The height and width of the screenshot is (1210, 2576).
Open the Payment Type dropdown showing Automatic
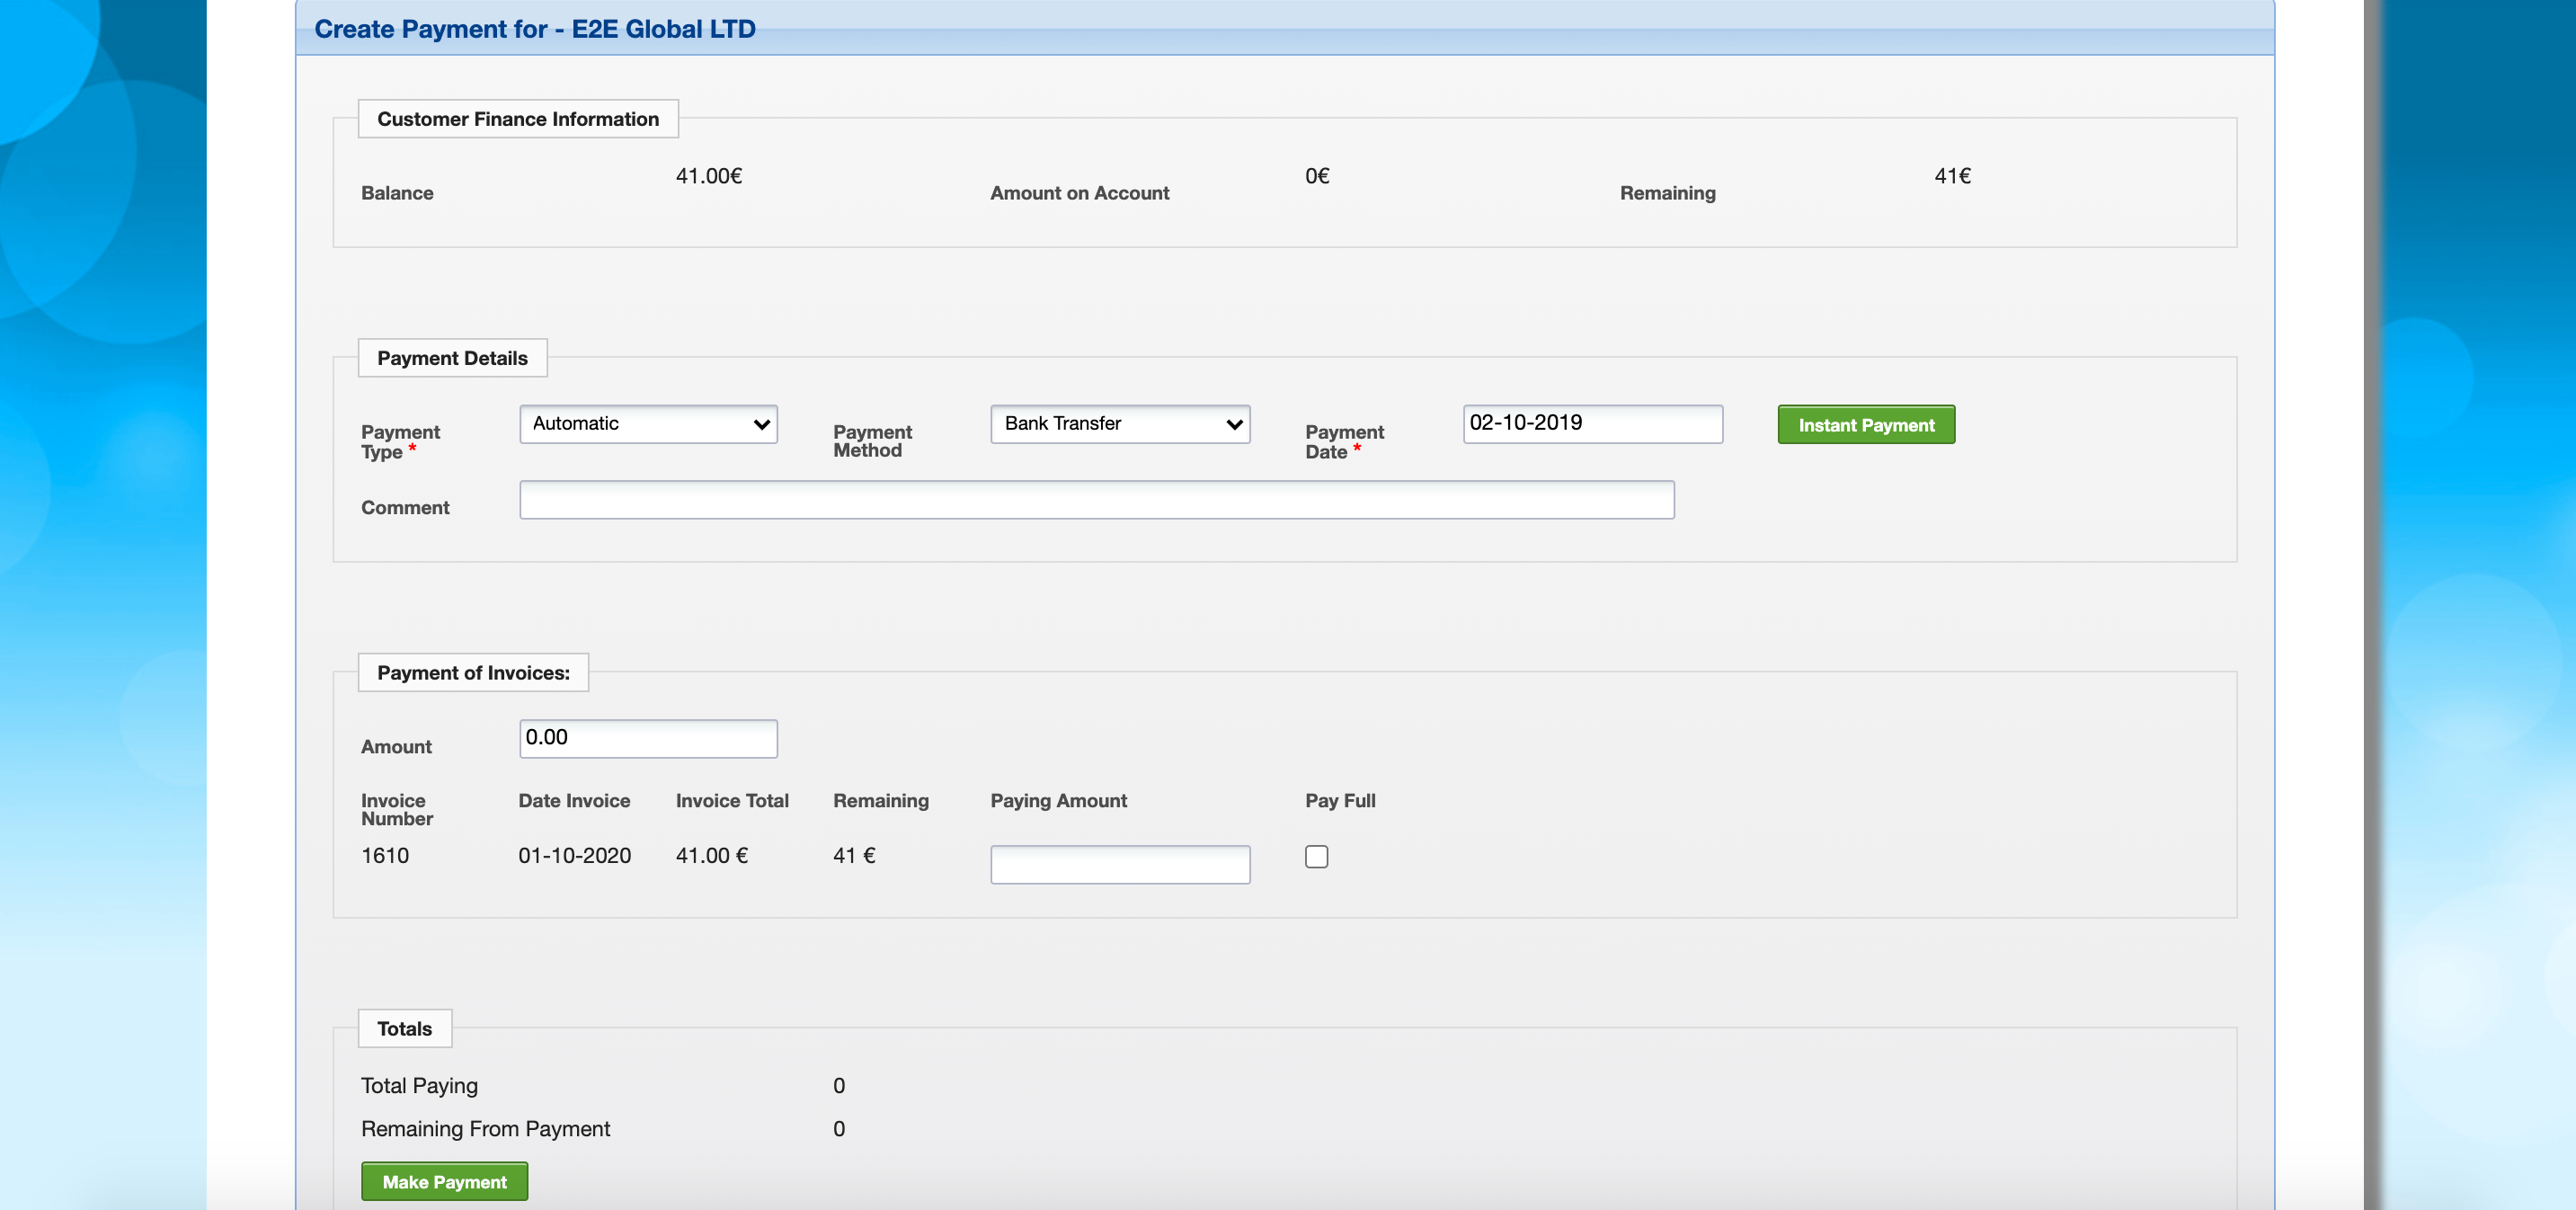pyautogui.click(x=648, y=424)
